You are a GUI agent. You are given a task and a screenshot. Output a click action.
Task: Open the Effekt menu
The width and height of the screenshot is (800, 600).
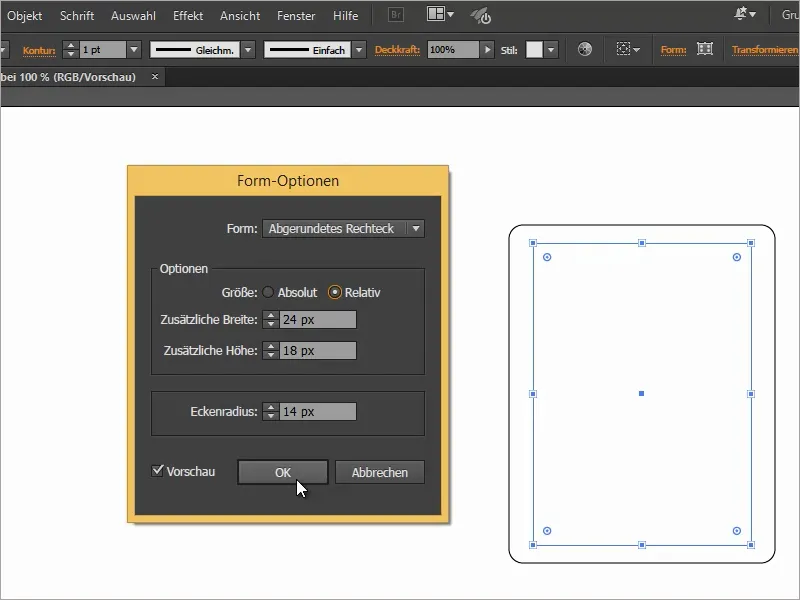[188, 16]
